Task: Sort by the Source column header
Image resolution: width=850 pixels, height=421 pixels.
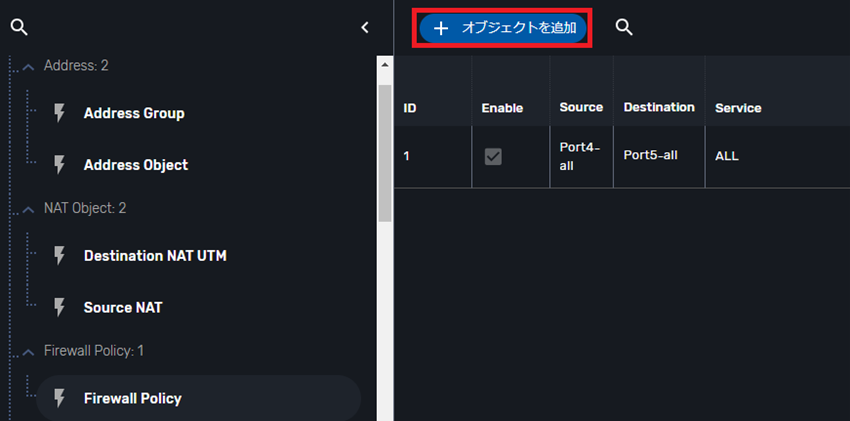Action: pyautogui.click(x=581, y=107)
